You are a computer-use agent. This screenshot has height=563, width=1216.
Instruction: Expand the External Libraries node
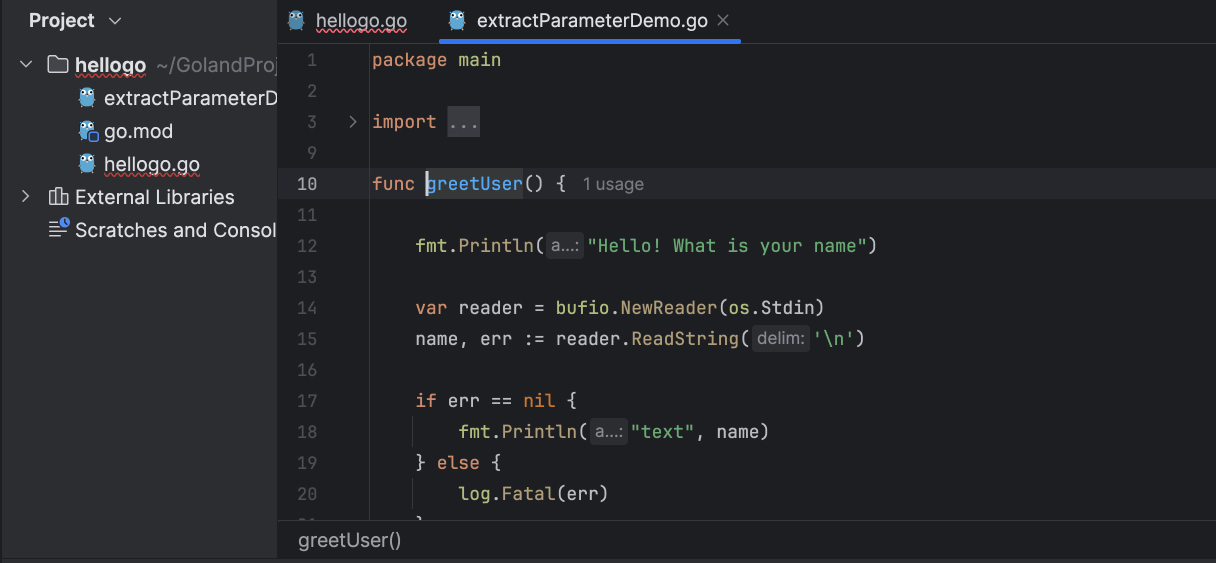(x=26, y=197)
